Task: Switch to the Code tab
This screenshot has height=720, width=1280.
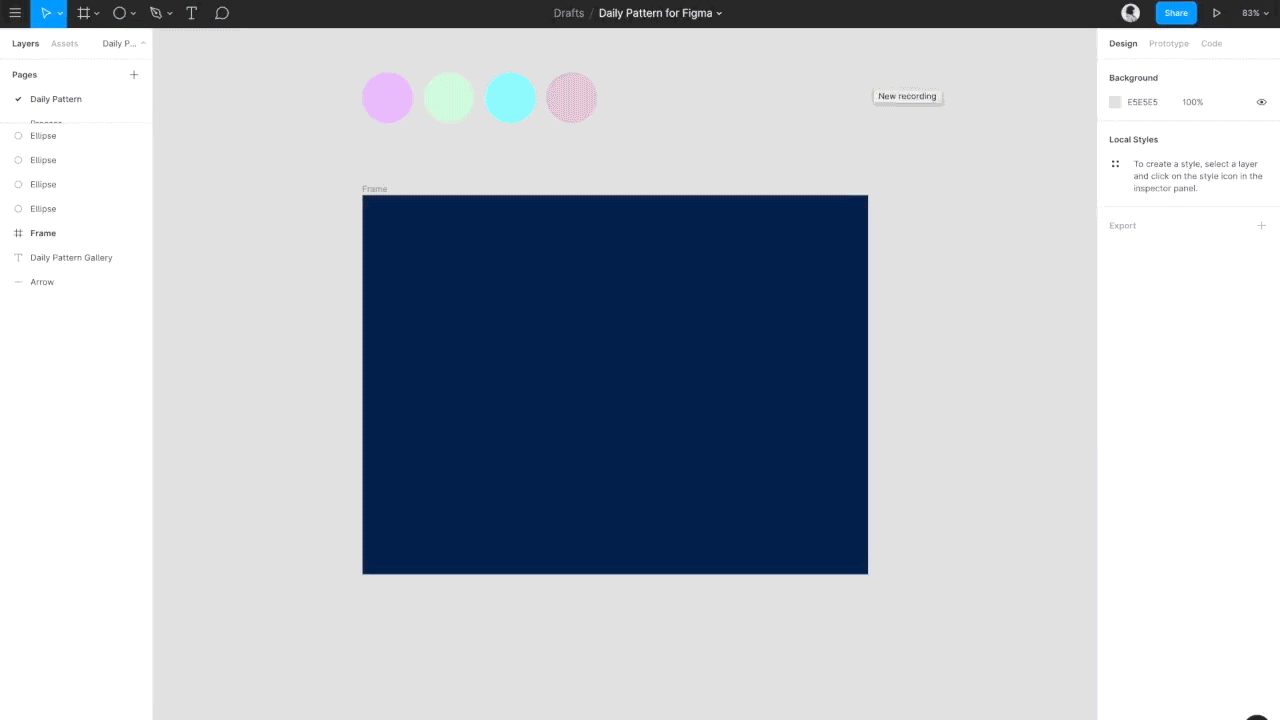Action: pos(1211,44)
